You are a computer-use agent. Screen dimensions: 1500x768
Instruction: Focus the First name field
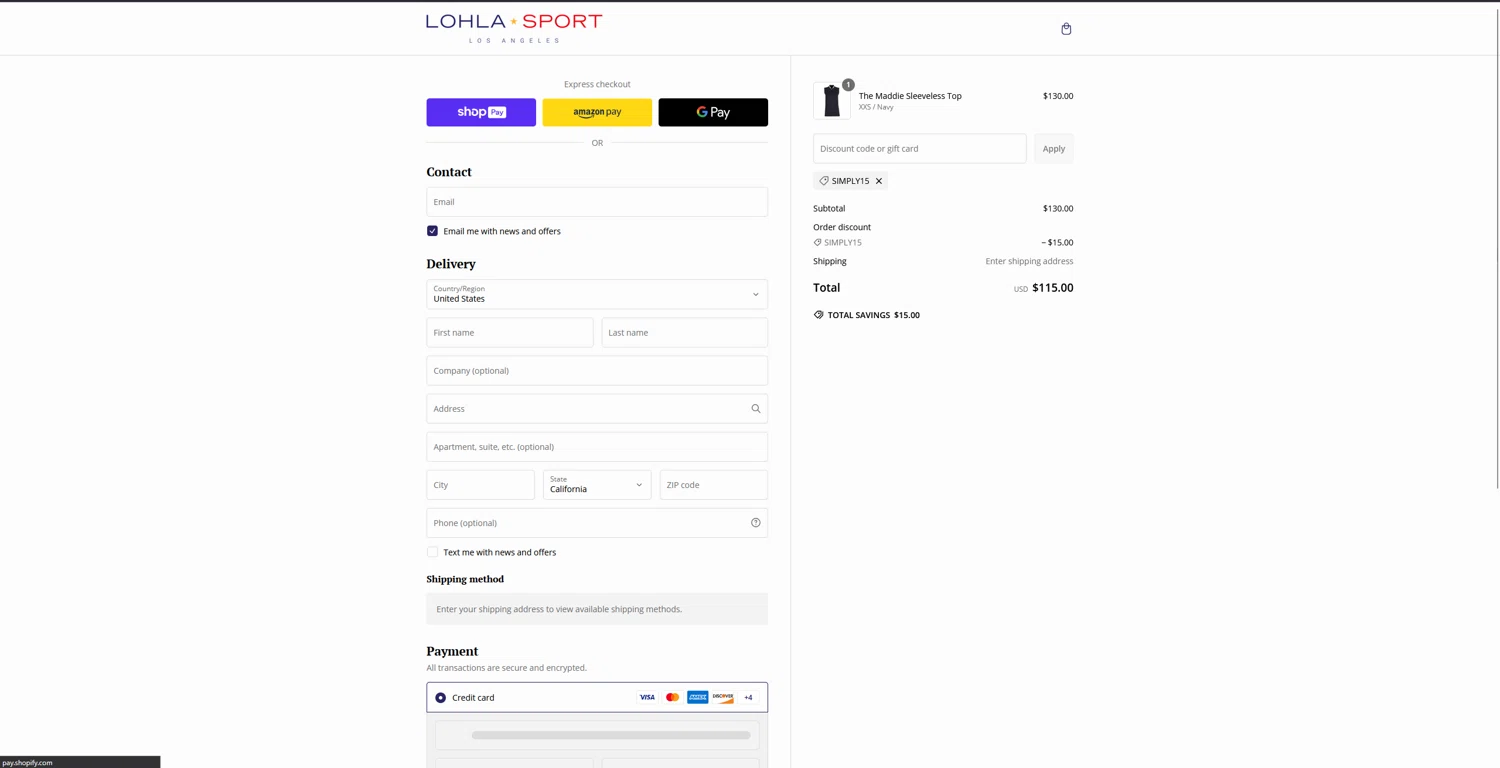[510, 333]
